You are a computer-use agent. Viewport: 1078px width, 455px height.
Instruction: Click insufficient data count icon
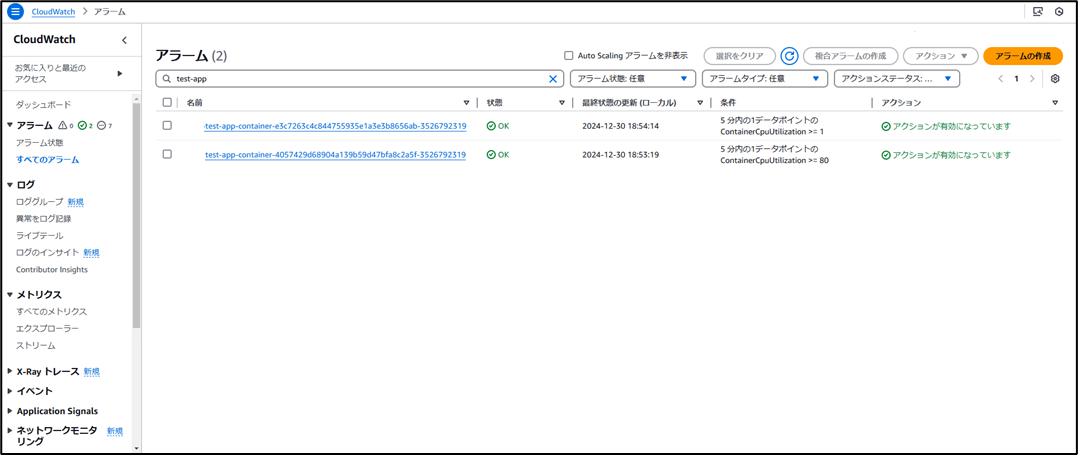click(101, 125)
